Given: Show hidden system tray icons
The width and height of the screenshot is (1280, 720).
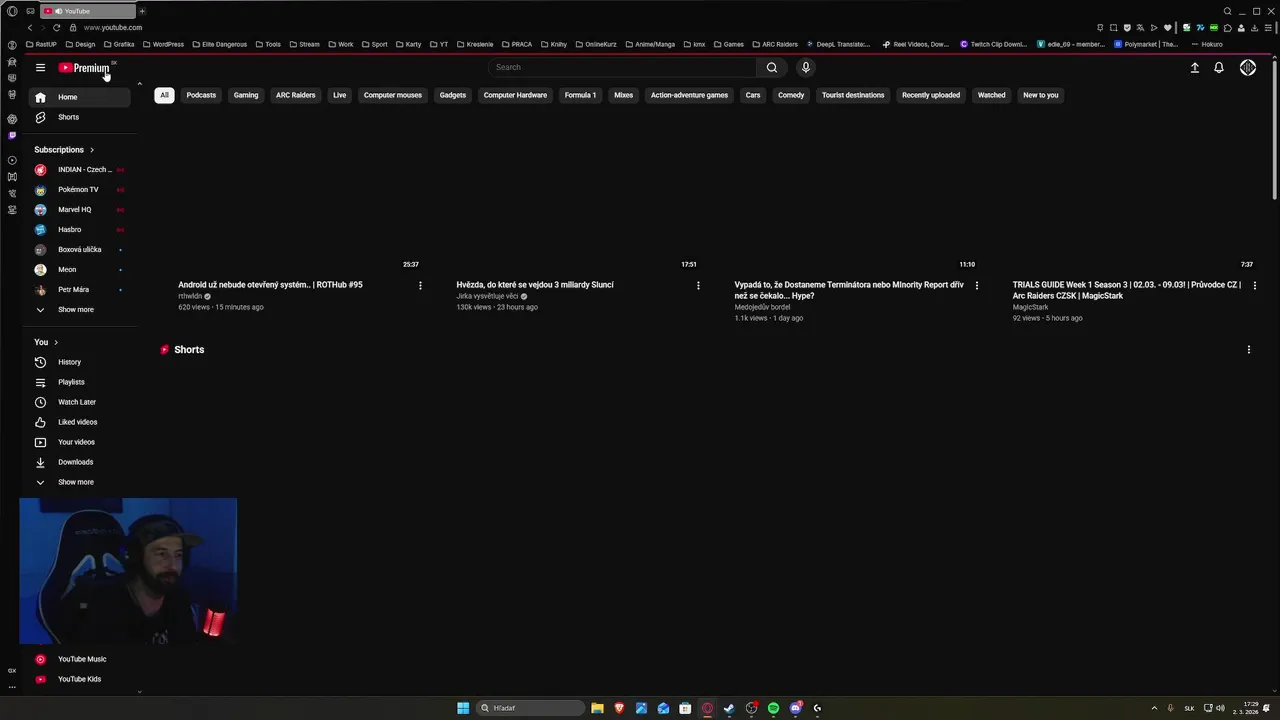Looking at the screenshot, I should 1154,708.
